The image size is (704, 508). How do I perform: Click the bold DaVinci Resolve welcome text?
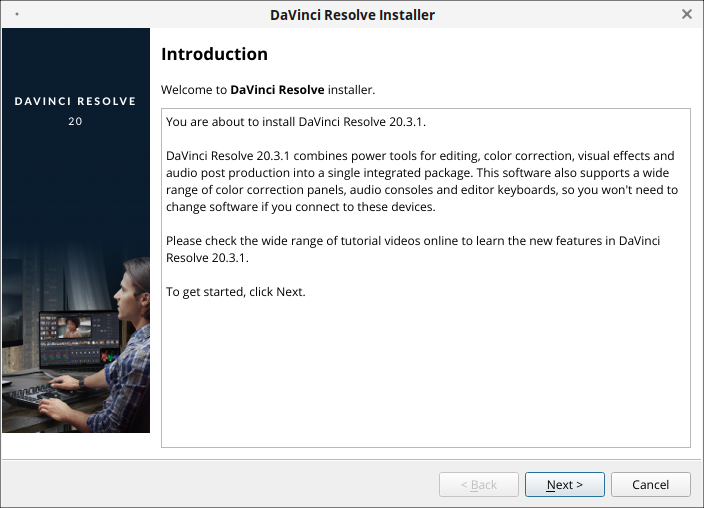pos(277,89)
